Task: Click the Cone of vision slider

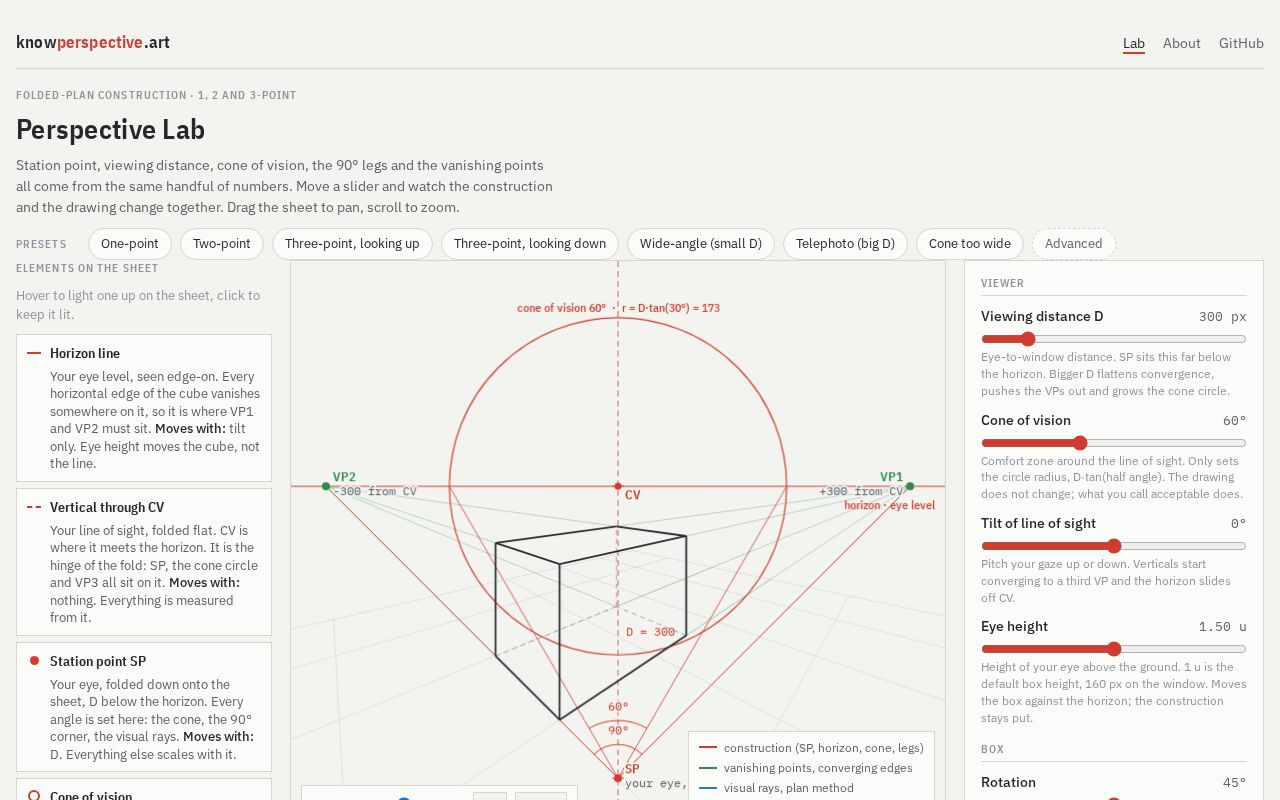Action: [1114, 443]
